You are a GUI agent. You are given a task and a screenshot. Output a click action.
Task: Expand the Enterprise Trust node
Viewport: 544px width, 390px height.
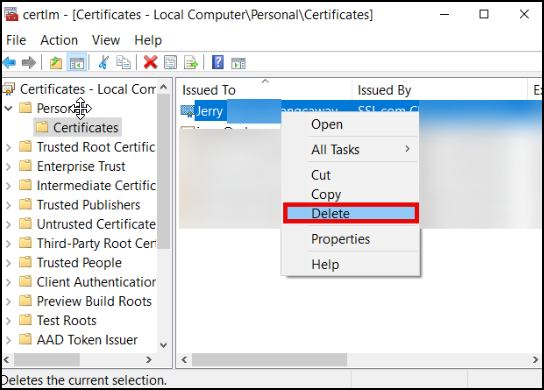coord(9,167)
